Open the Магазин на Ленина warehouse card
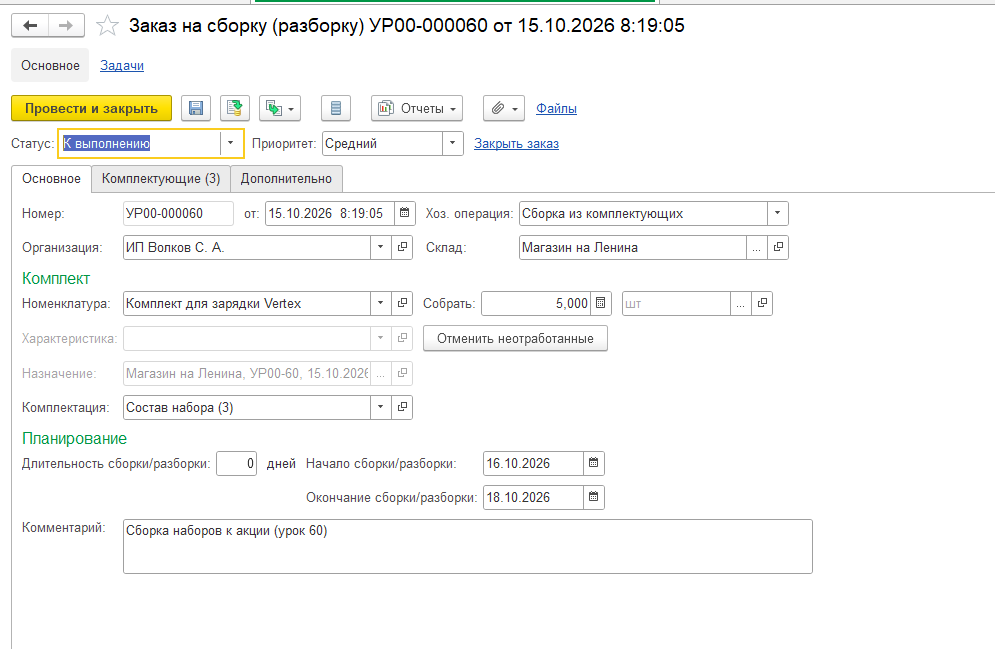Image resolution: width=995 pixels, height=649 pixels. point(778,247)
